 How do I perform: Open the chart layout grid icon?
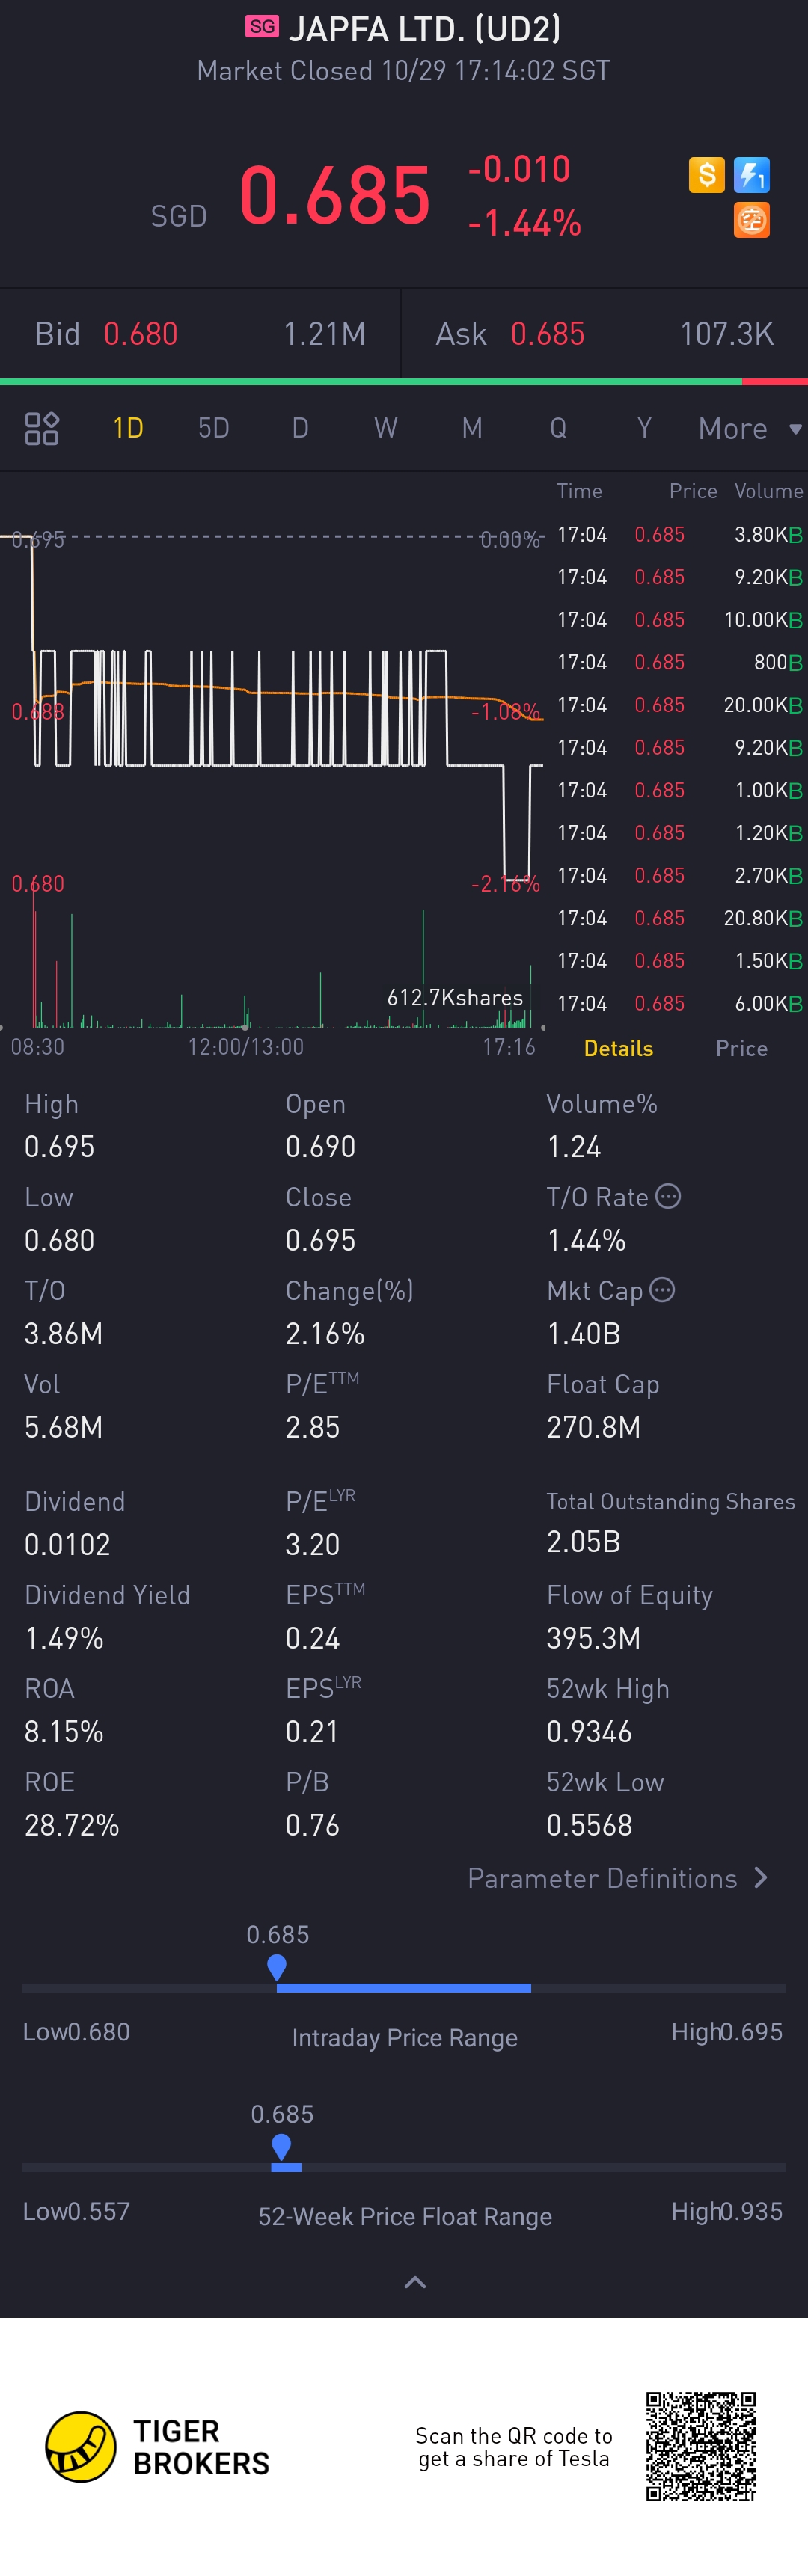pos(42,428)
